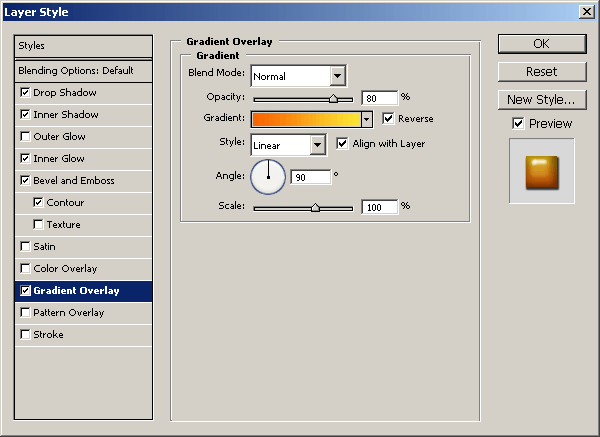The image size is (600, 437).
Task: Open the Contour settings label
Action: point(65,202)
